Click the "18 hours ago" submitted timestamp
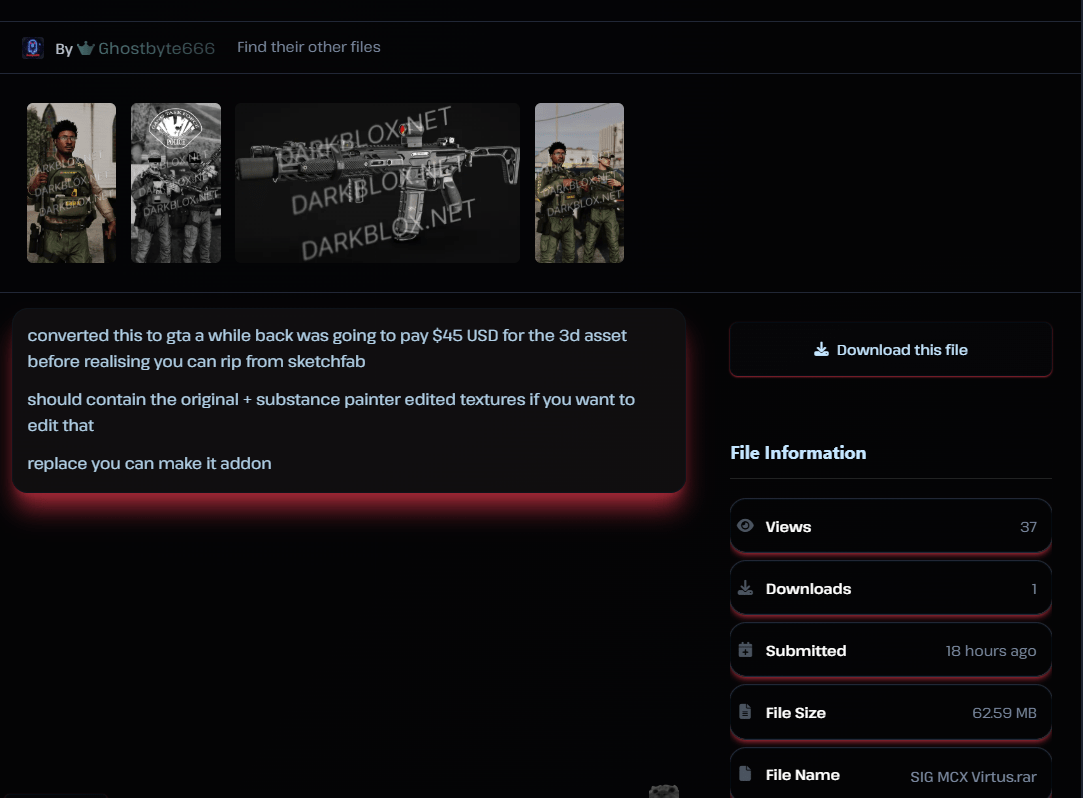 pyautogui.click(x=990, y=651)
